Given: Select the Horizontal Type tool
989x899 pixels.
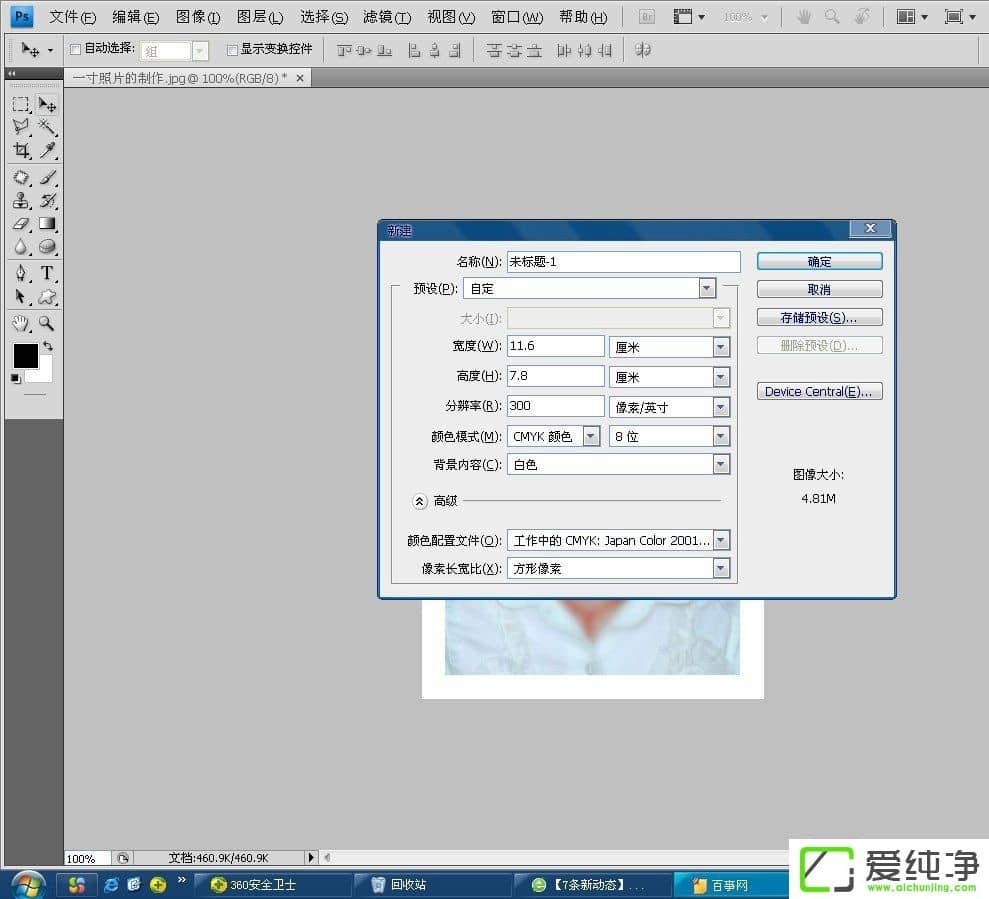Looking at the screenshot, I should click(47, 273).
